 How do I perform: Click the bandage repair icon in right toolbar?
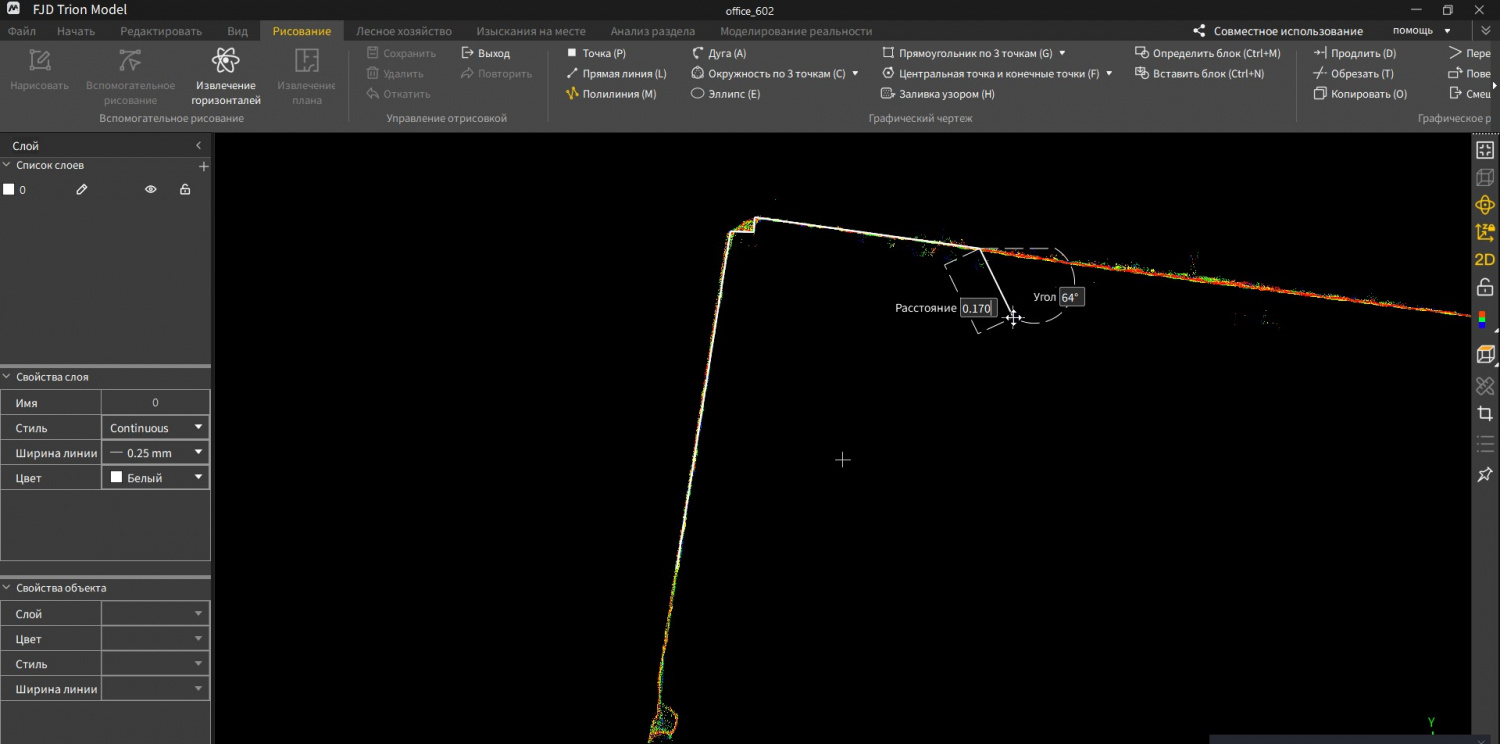pos(1485,385)
